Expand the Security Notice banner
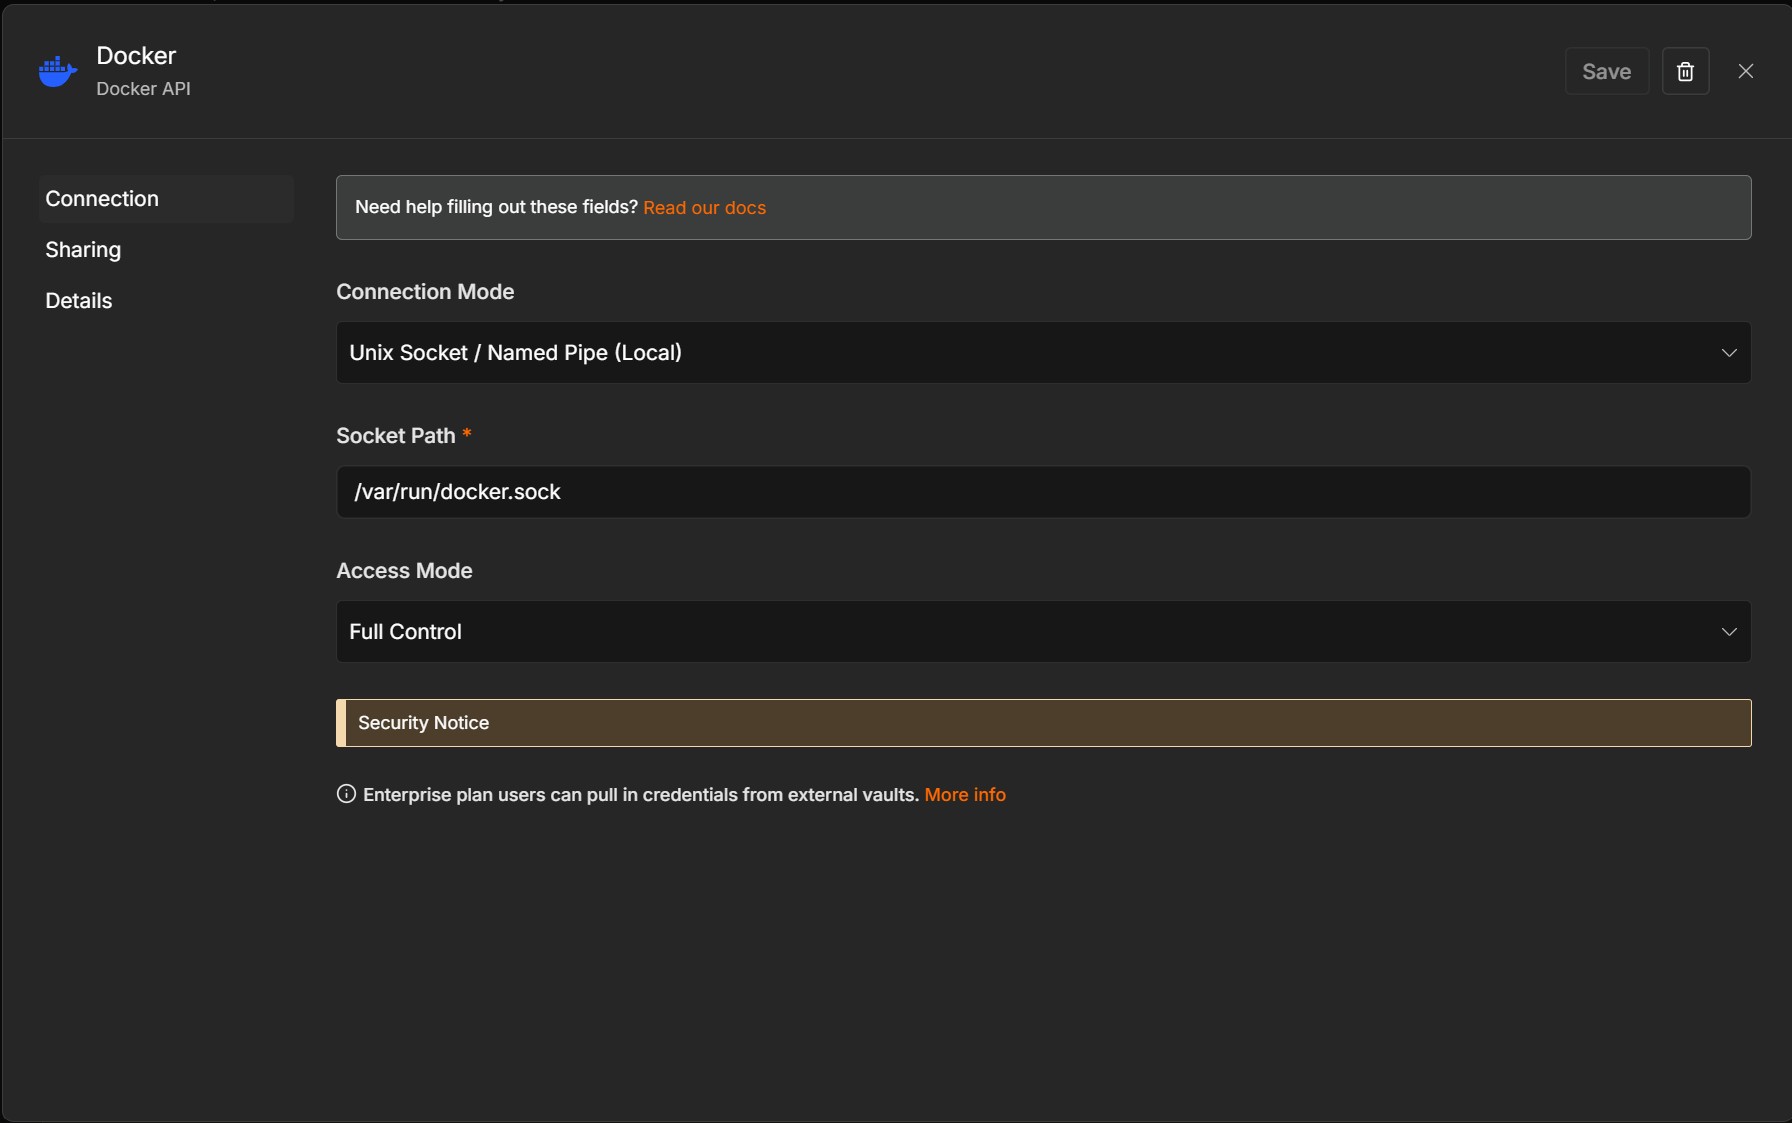This screenshot has width=1792, height=1123. [x=1043, y=723]
